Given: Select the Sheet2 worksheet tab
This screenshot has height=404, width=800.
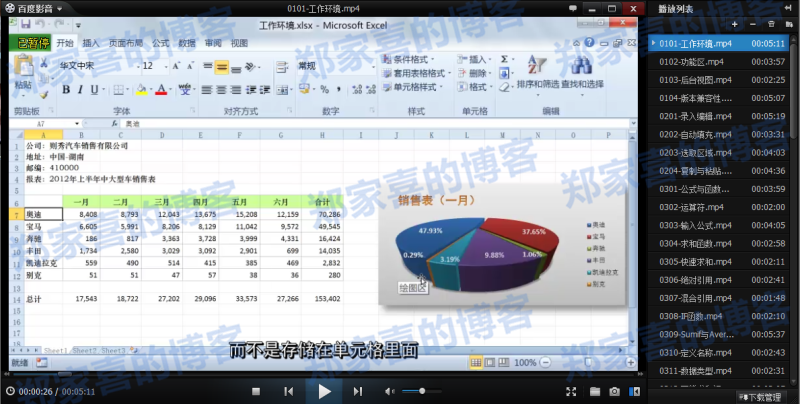Looking at the screenshot, I should pos(84,350).
